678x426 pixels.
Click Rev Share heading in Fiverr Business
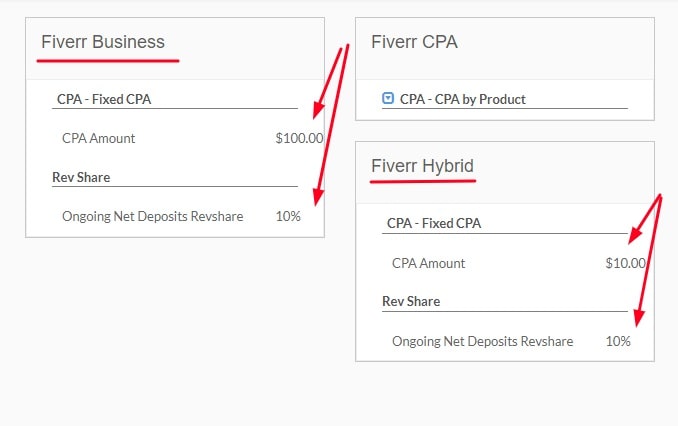pos(81,177)
